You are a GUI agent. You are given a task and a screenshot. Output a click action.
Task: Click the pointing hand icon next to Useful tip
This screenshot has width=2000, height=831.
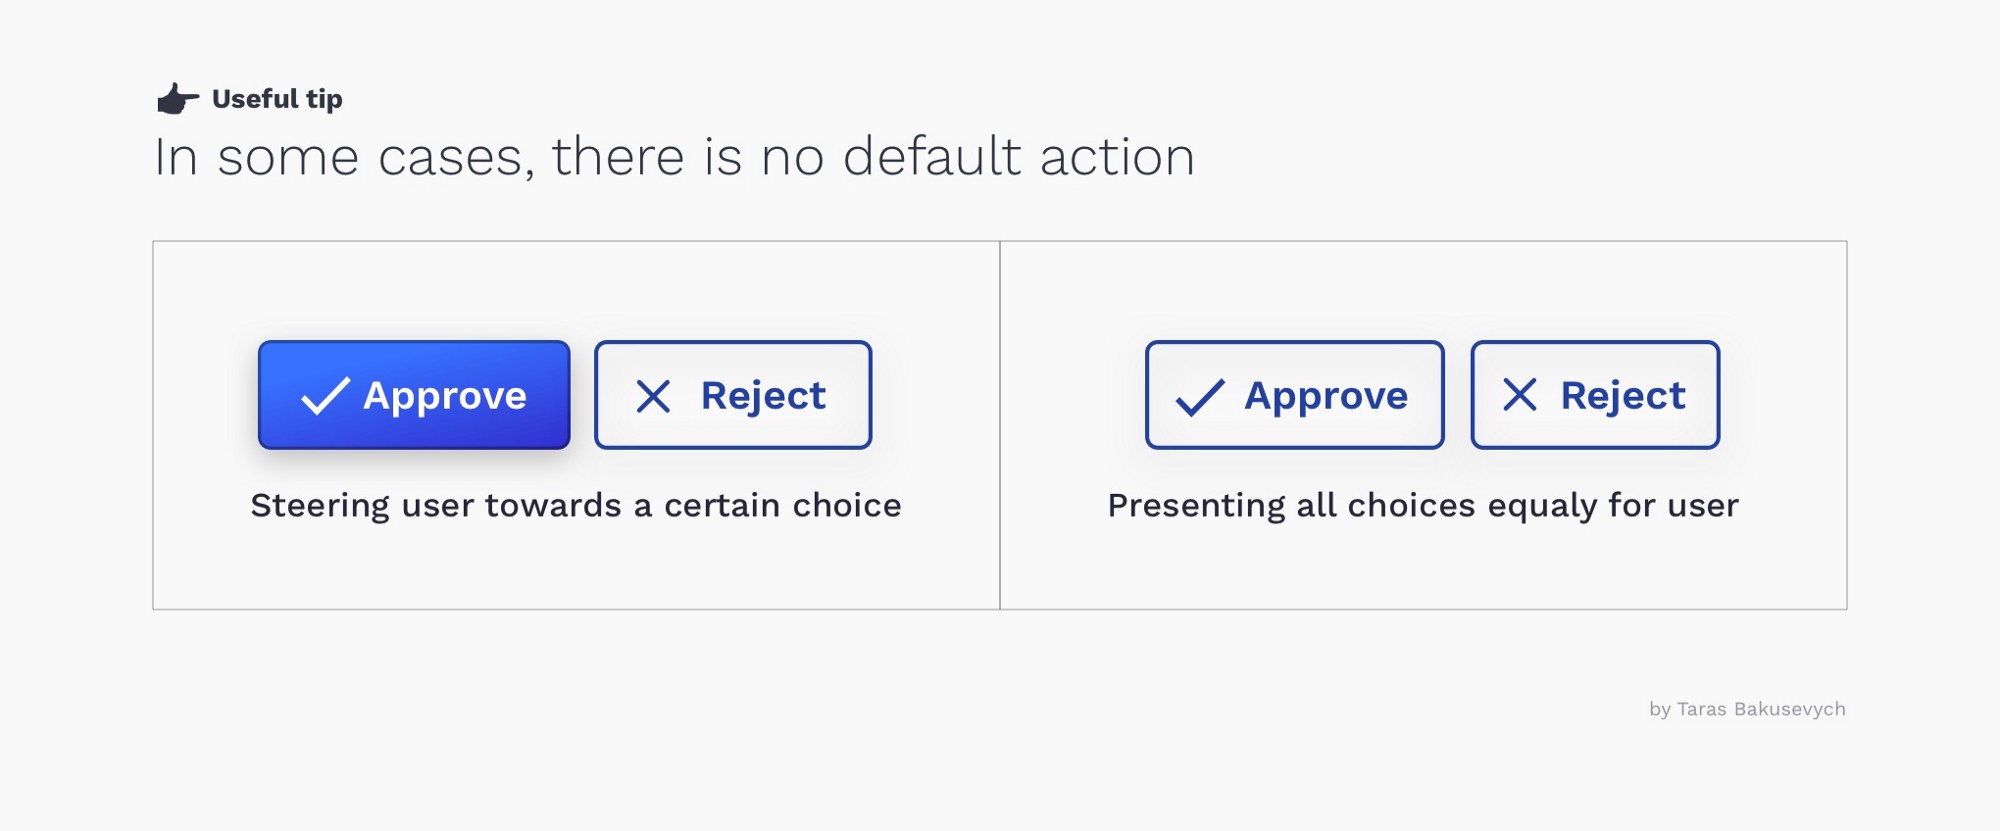(x=178, y=99)
